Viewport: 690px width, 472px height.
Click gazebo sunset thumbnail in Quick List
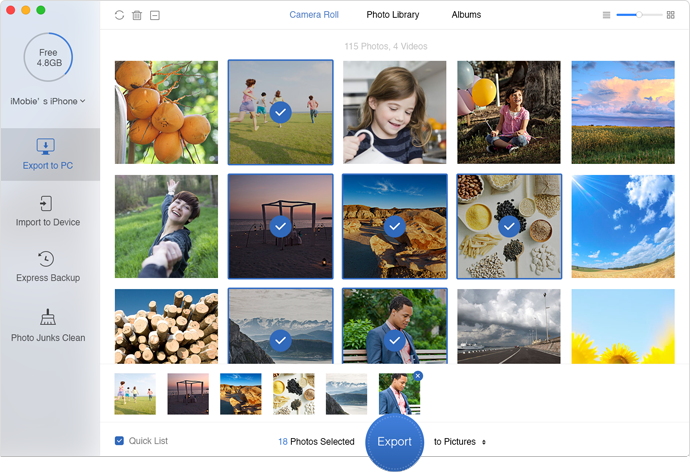(188, 394)
